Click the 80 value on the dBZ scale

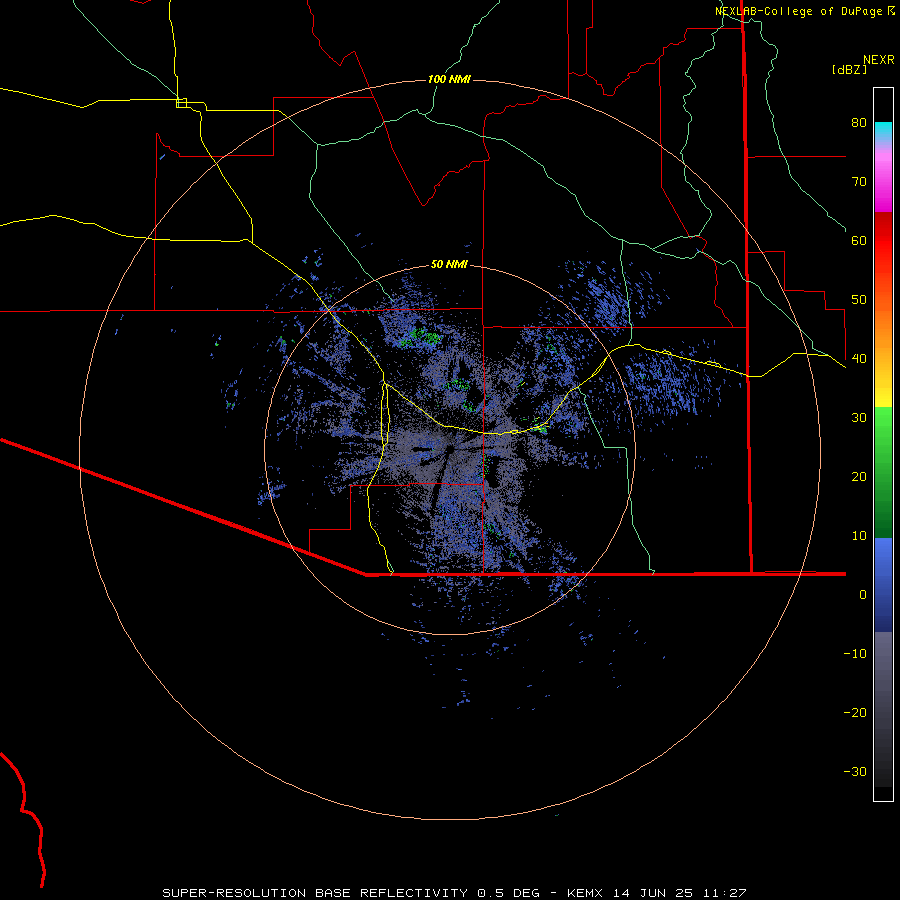(859, 123)
